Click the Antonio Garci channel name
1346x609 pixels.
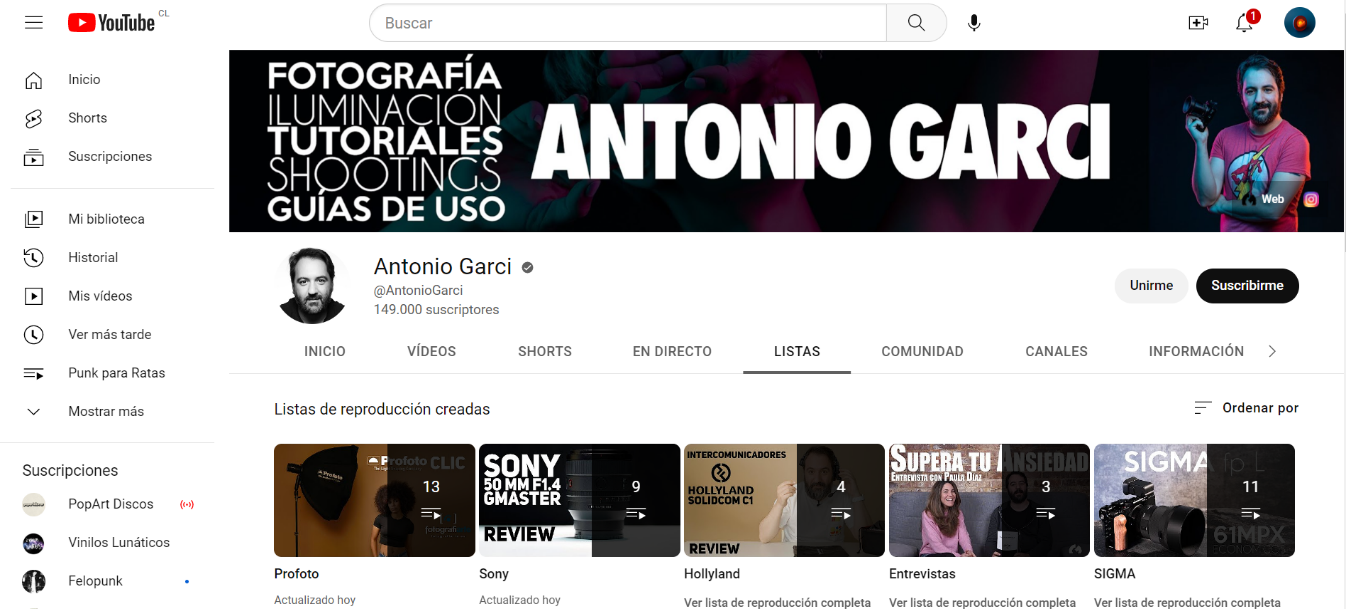(x=443, y=267)
